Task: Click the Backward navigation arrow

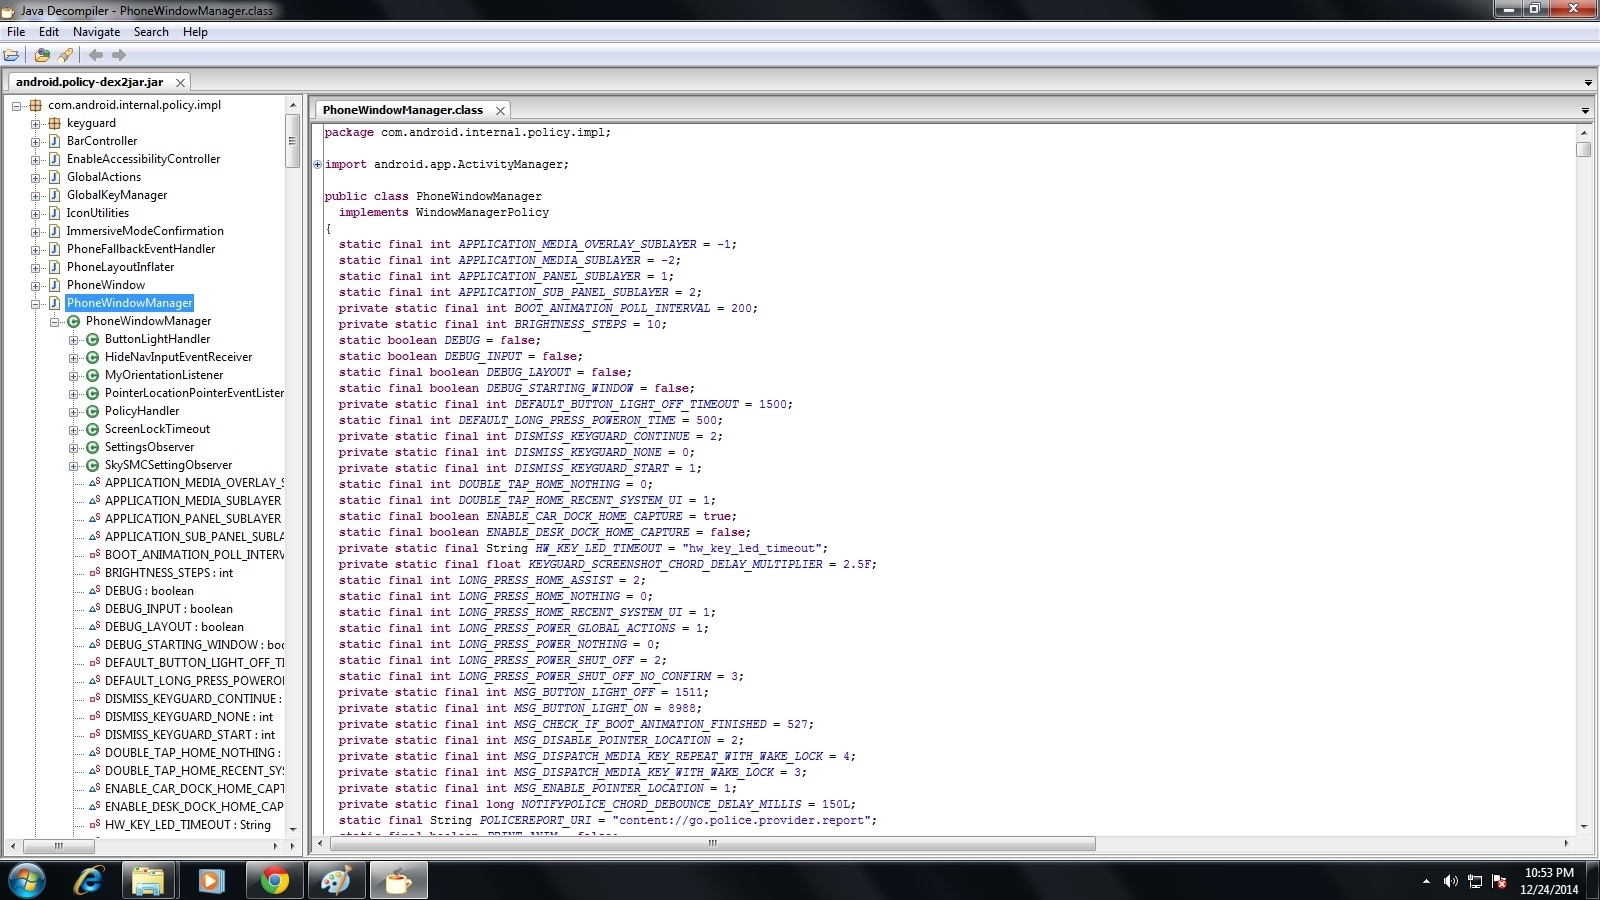Action: (96, 55)
